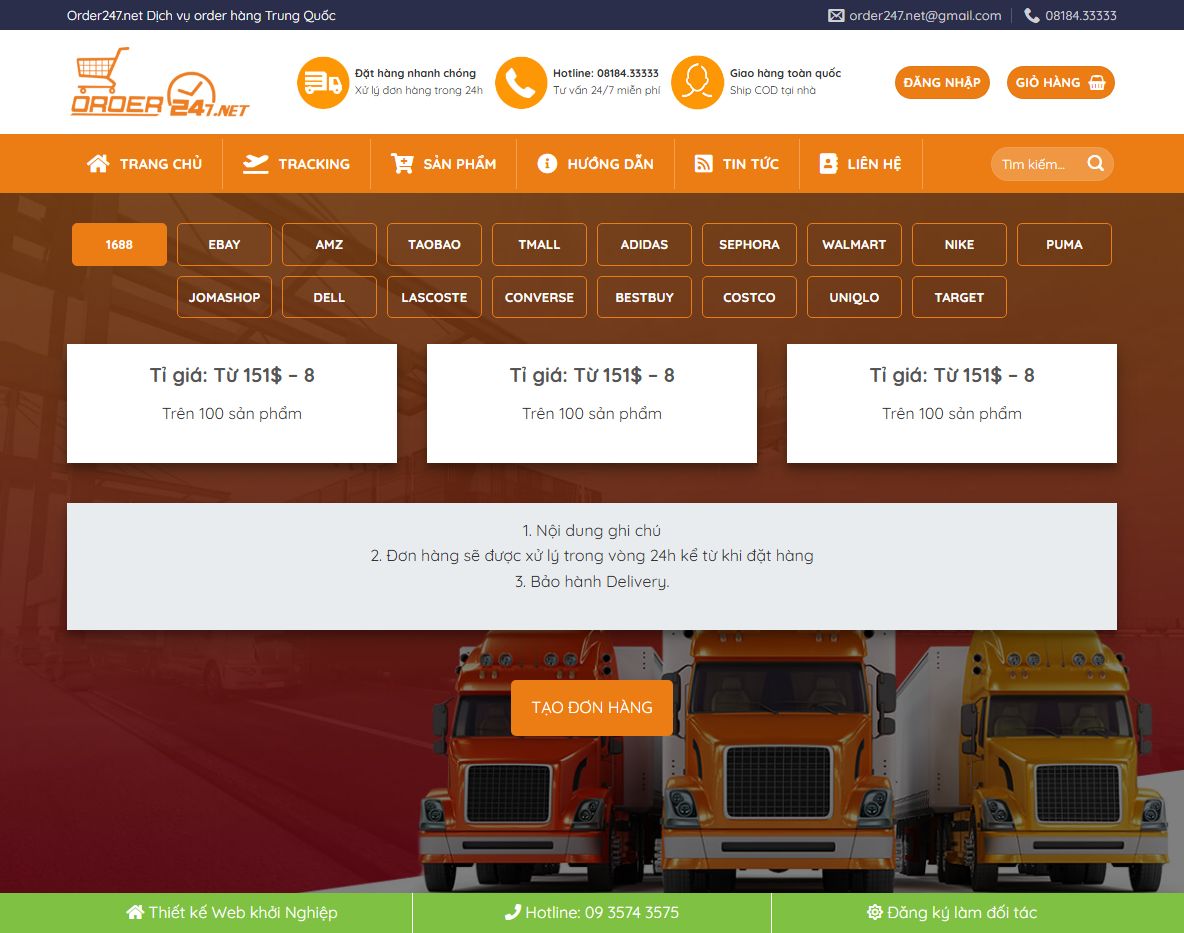Select the PUMA store tab
The height and width of the screenshot is (933, 1184).
click(1064, 245)
